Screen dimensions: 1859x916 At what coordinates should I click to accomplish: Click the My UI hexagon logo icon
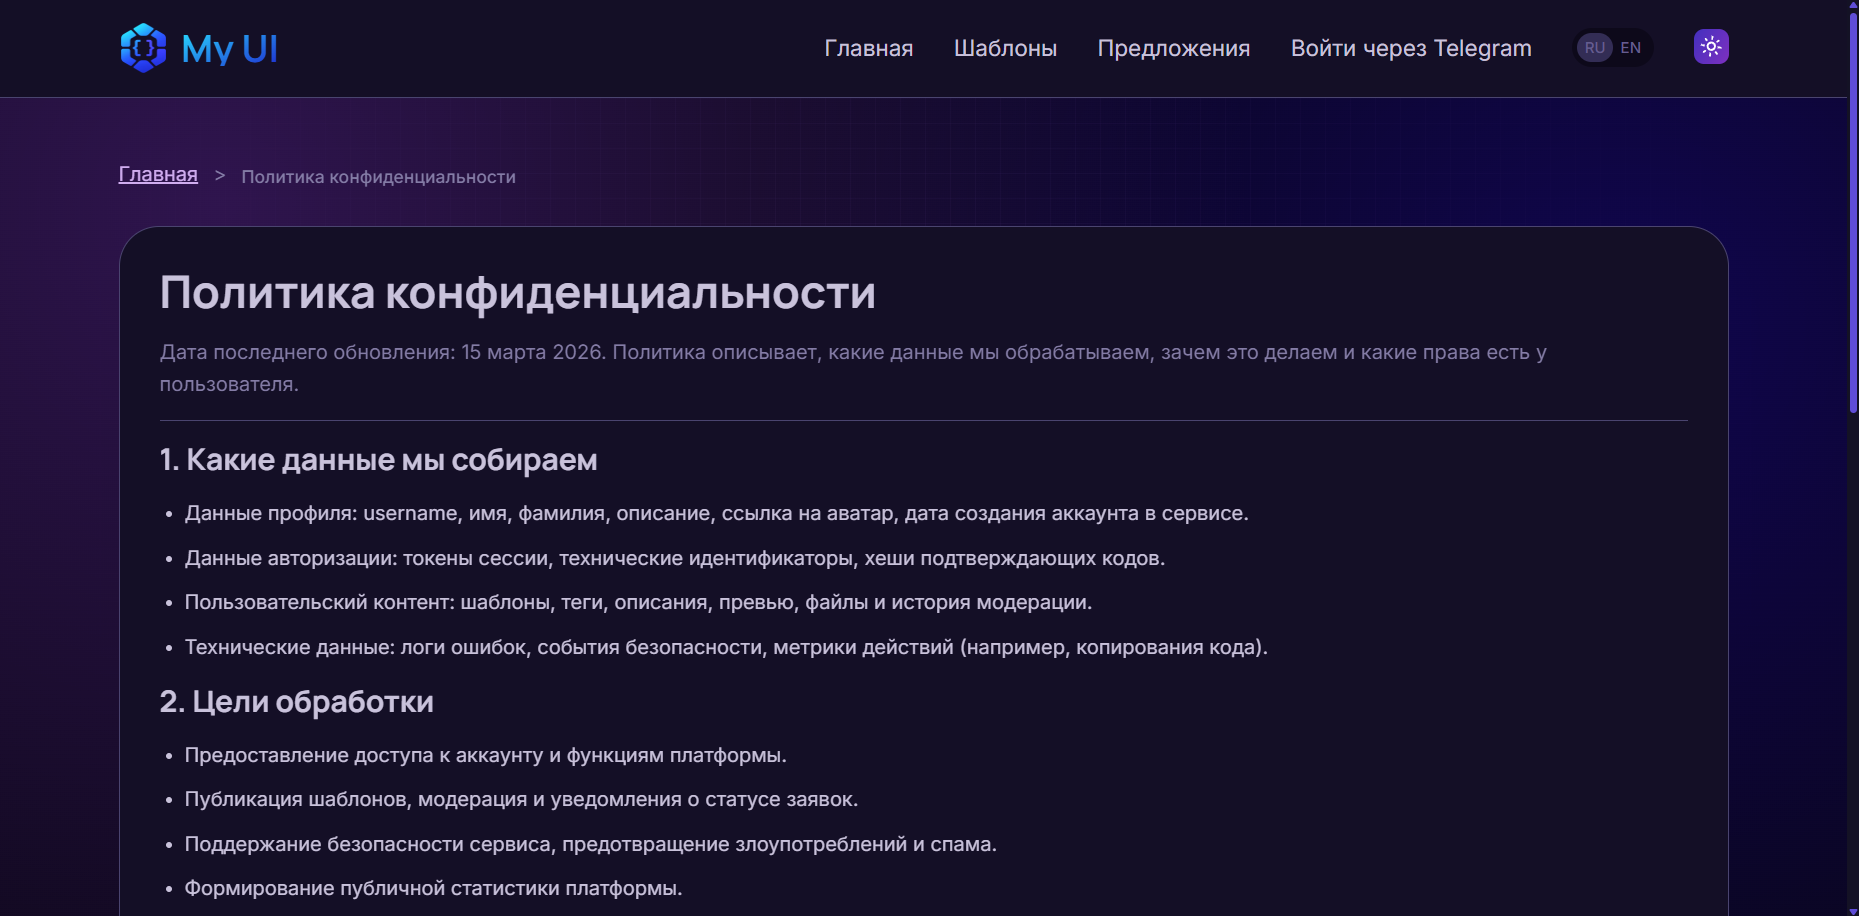143,48
